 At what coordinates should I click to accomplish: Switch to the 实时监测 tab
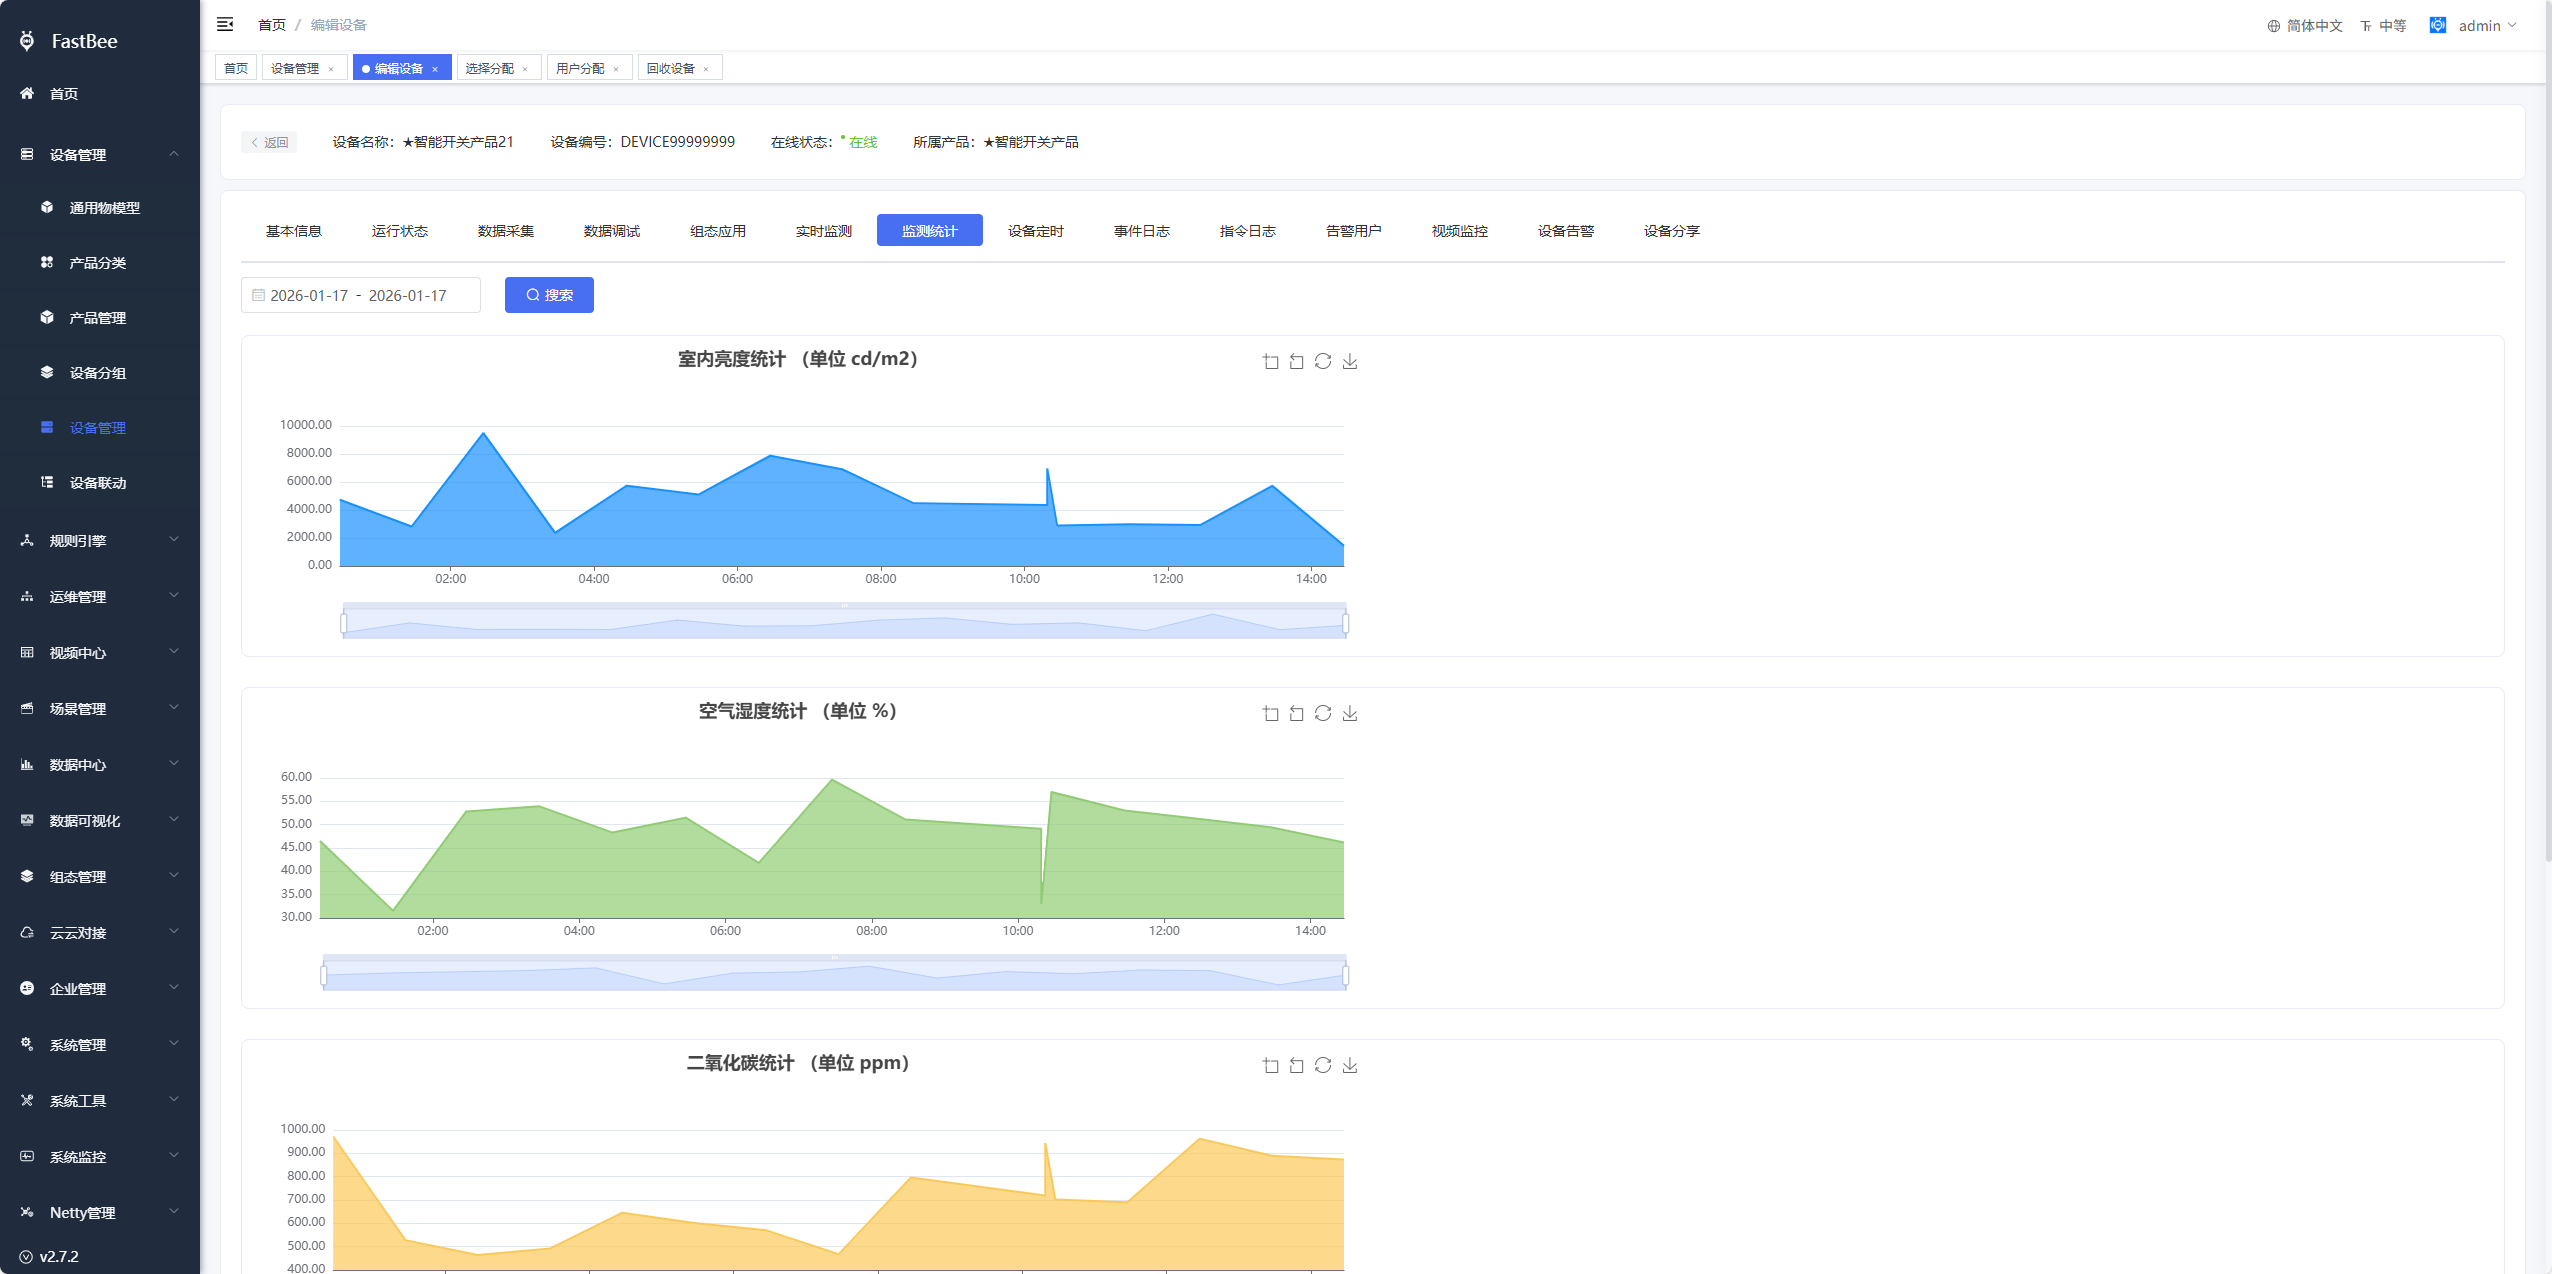[x=823, y=231]
